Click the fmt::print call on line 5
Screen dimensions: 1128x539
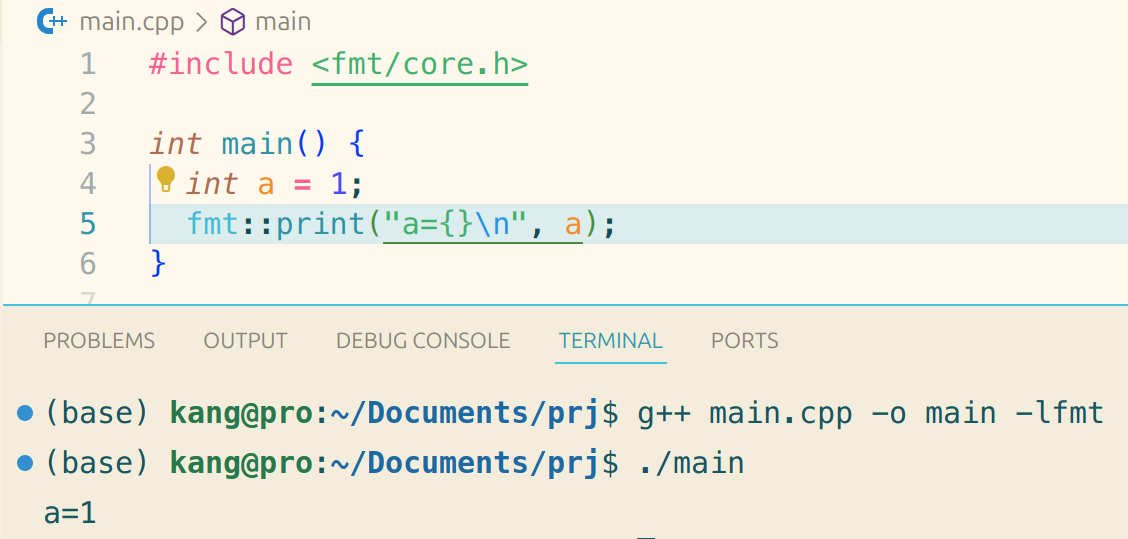pos(402,225)
